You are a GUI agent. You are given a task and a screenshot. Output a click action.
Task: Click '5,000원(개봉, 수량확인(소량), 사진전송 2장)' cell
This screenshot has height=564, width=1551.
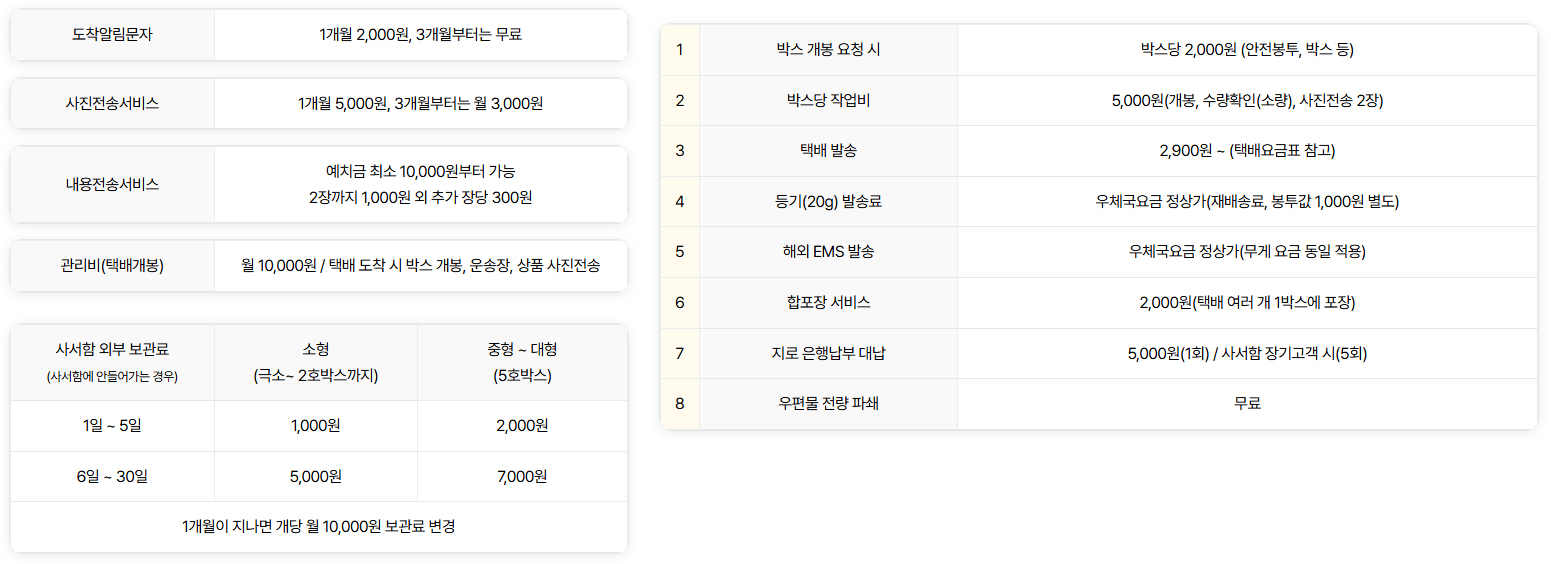pos(1247,100)
